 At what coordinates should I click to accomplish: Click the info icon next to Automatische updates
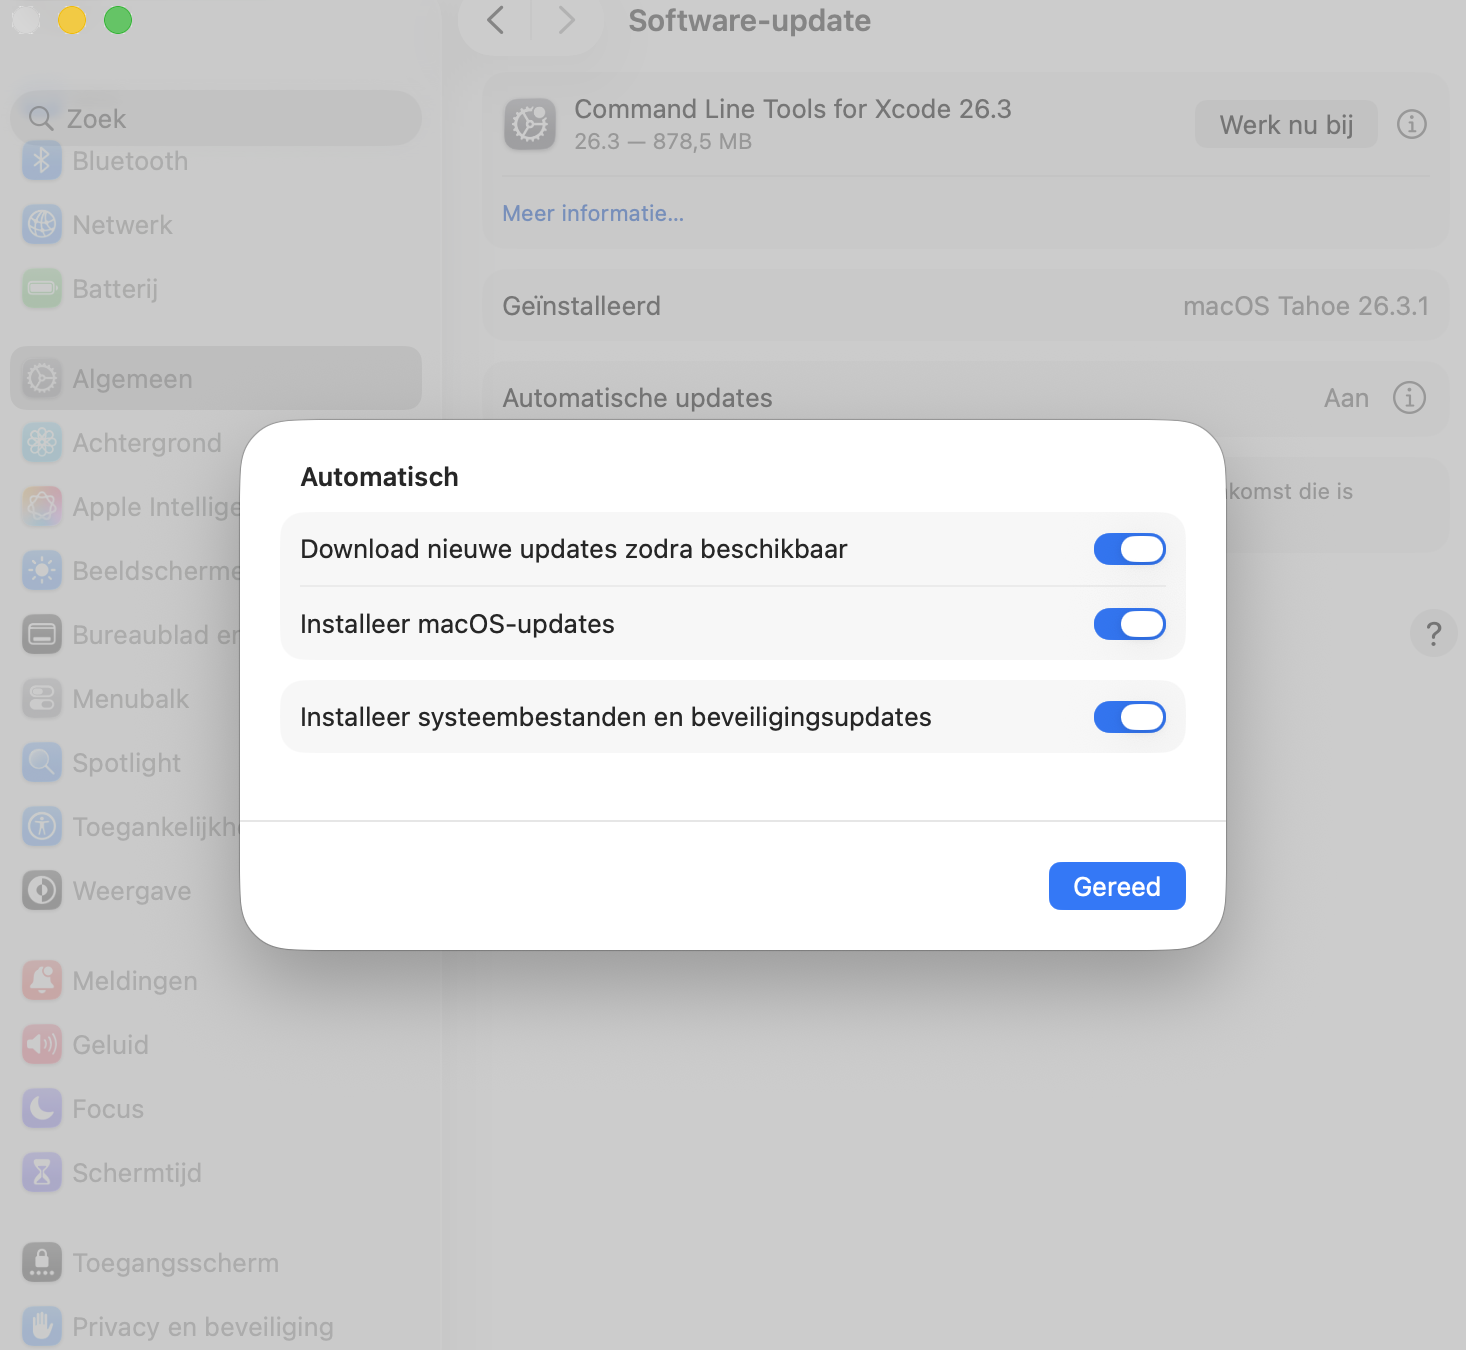[x=1409, y=398]
